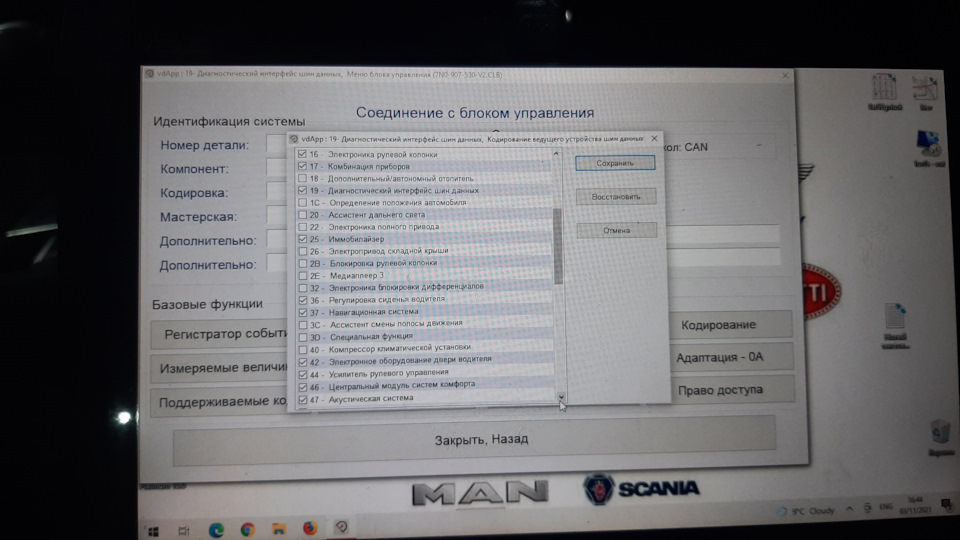The width and height of the screenshot is (960, 540).
Task: Click the Отмена button
Action: 617,230
